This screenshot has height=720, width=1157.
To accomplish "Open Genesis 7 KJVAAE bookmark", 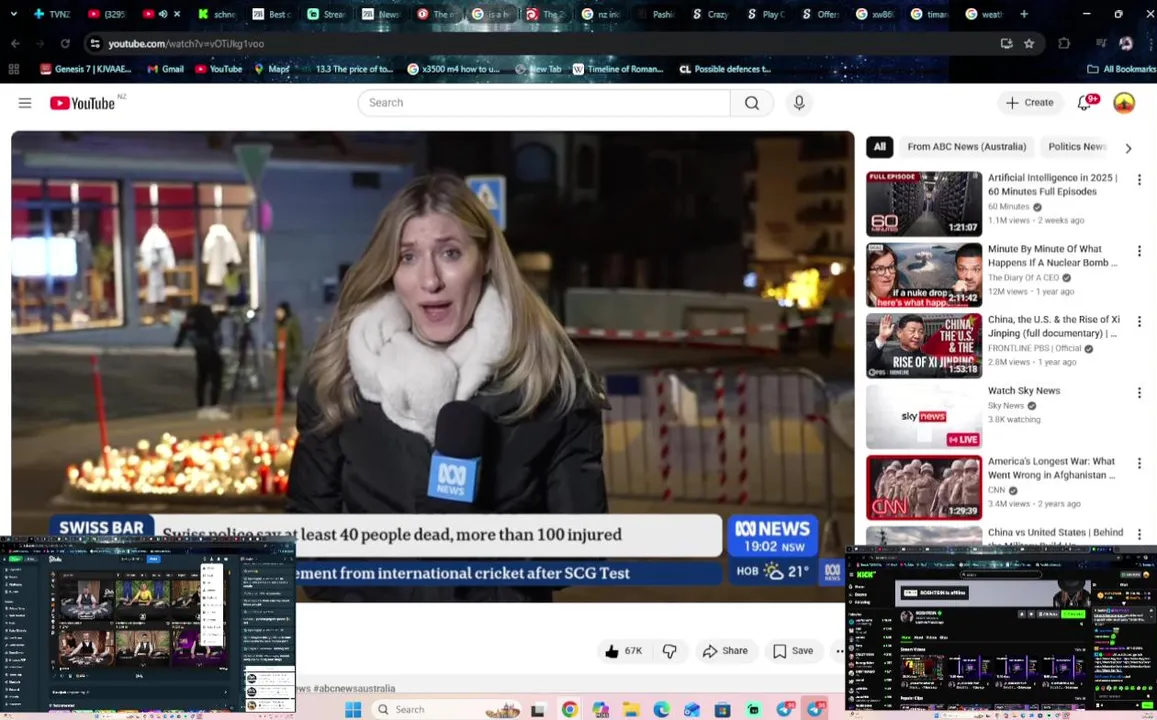I will click(x=86, y=69).
